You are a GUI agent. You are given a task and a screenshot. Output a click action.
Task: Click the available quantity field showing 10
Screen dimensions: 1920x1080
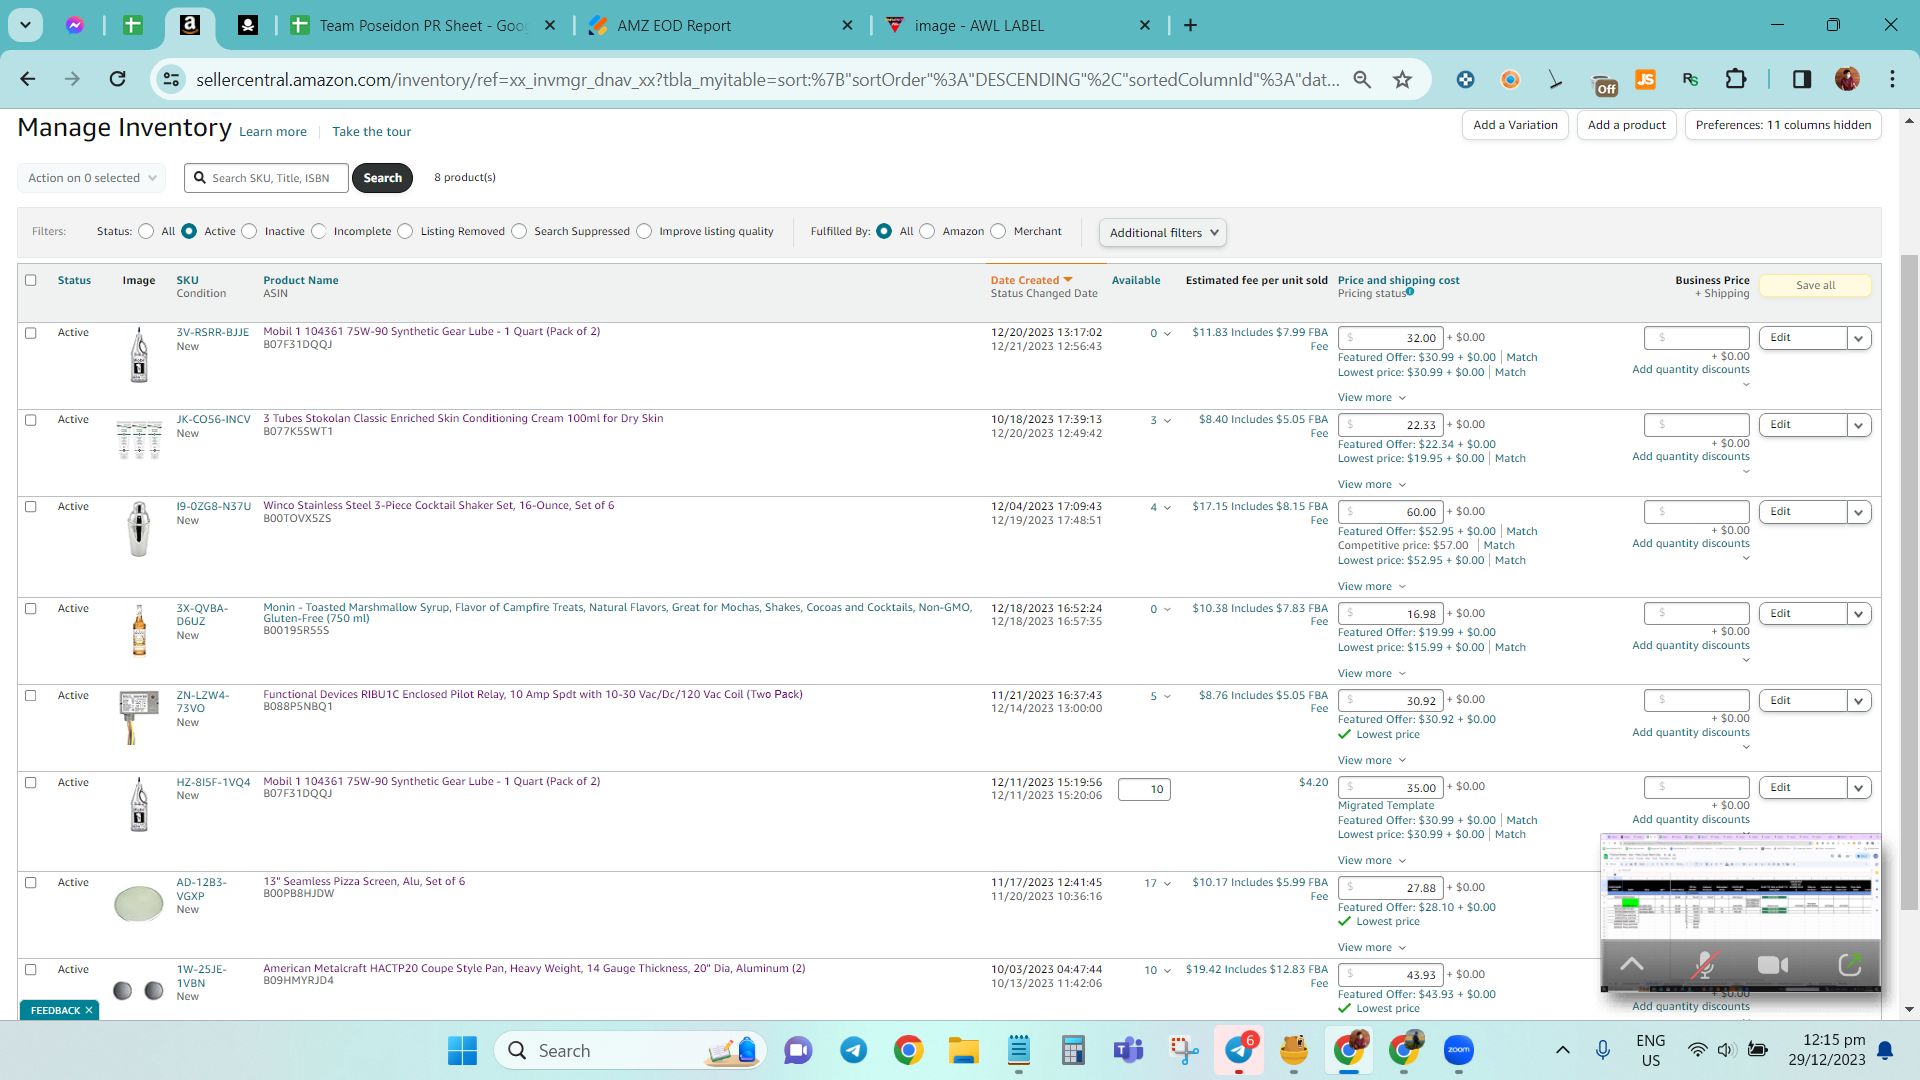pyautogui.click(x=1144, y=790)
